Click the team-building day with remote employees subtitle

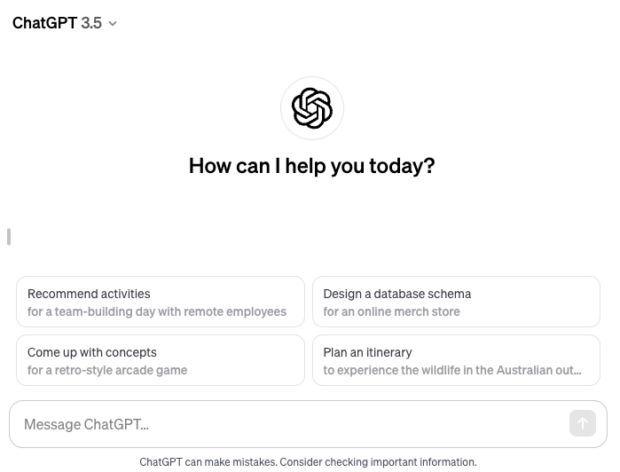(156, 311)
